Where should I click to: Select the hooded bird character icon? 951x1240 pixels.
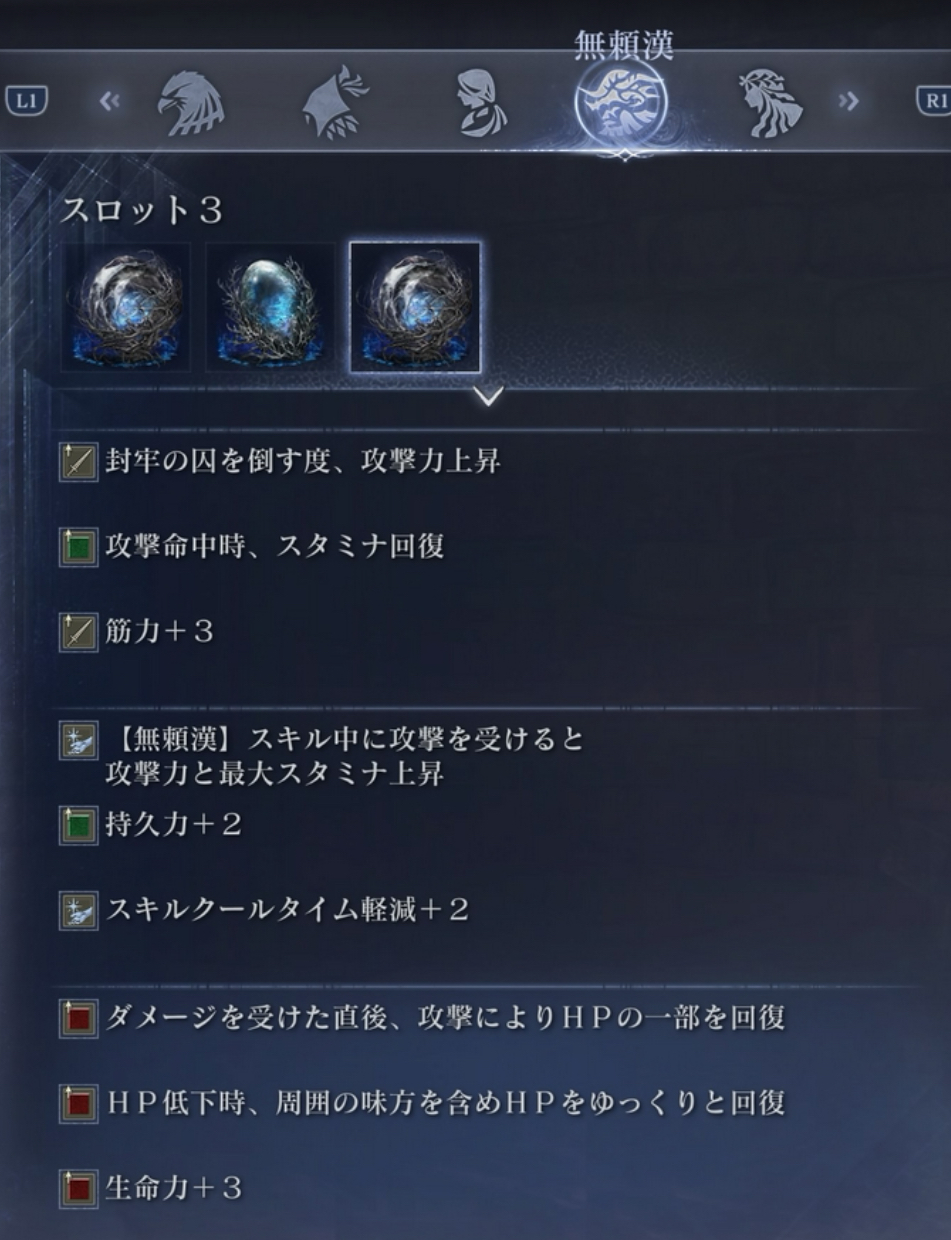point(335,101)
